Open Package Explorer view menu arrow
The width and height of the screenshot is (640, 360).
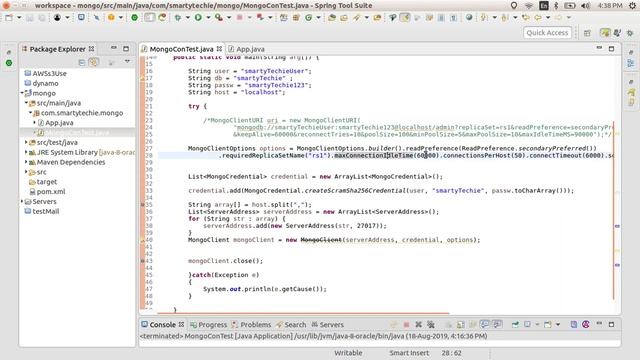127,62
